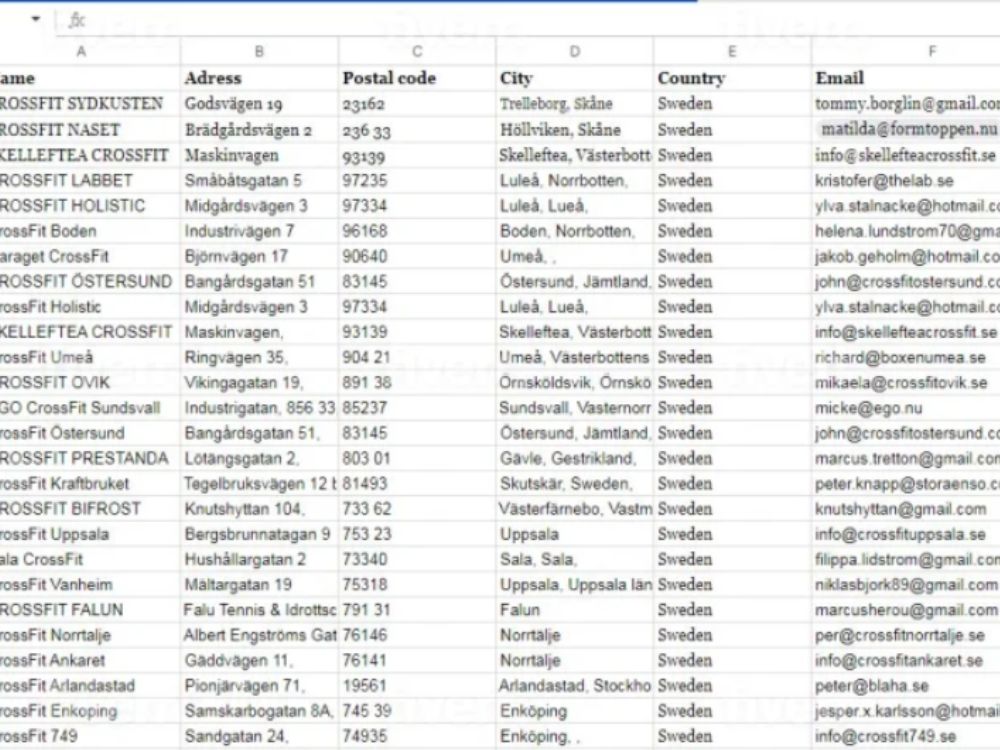This screenshot has width=1000, height=750.
Task: Select the cell 'Godsvägen 19'
Action: [260, 104]
